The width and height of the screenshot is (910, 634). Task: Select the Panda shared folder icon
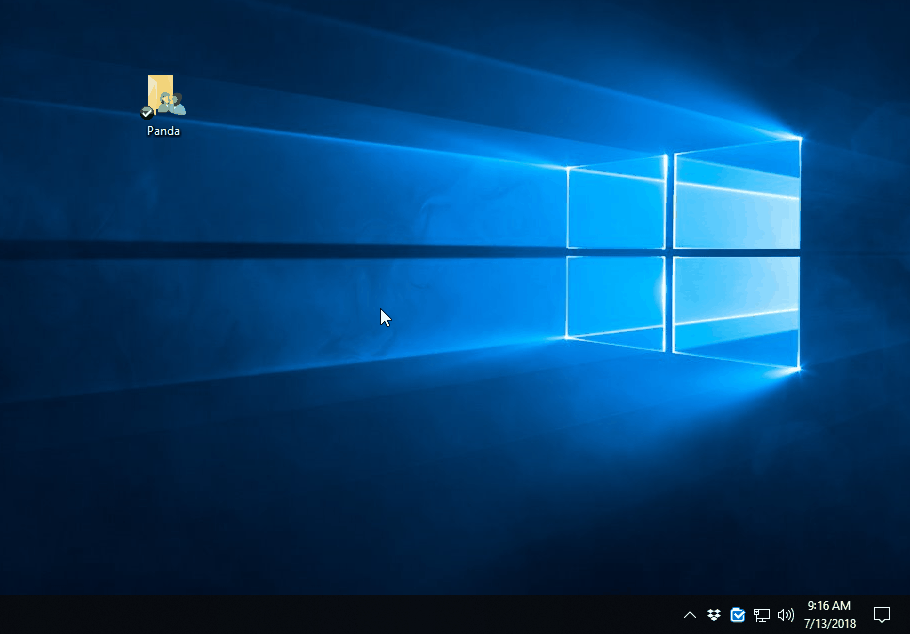tap(163, 96)
